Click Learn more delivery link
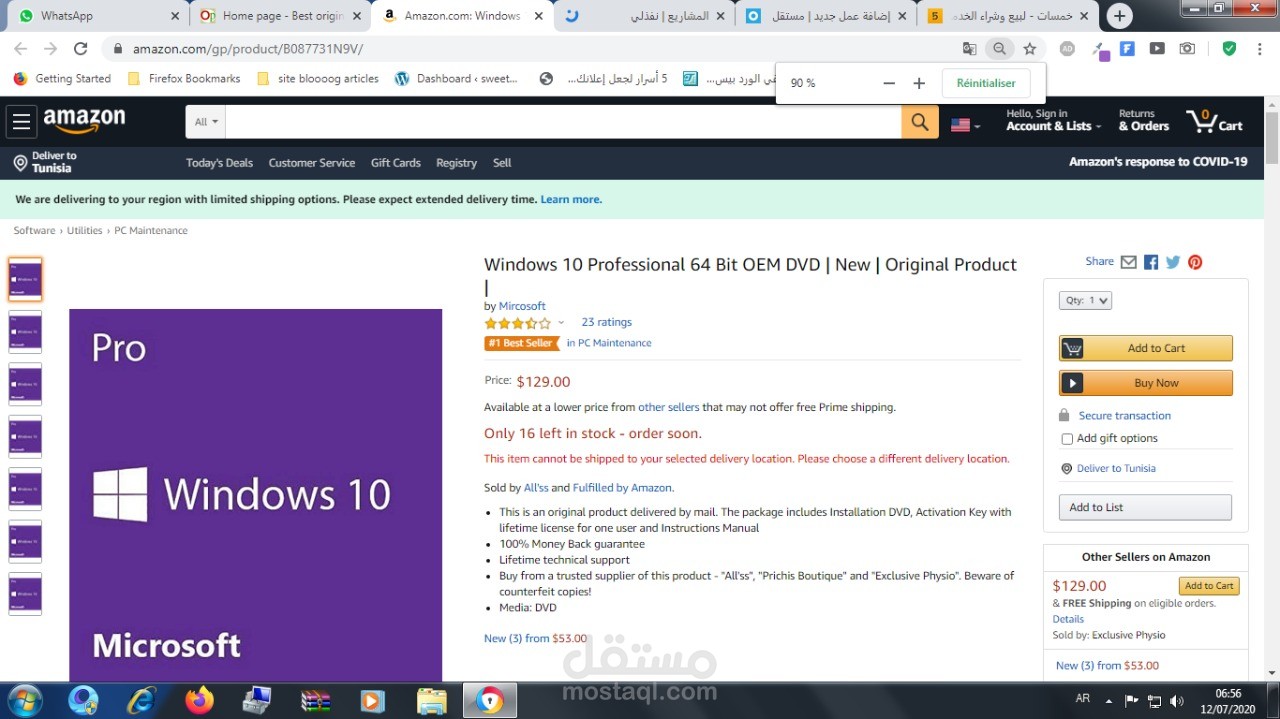This screenshot has width=1280, height=719. [571, 199]
